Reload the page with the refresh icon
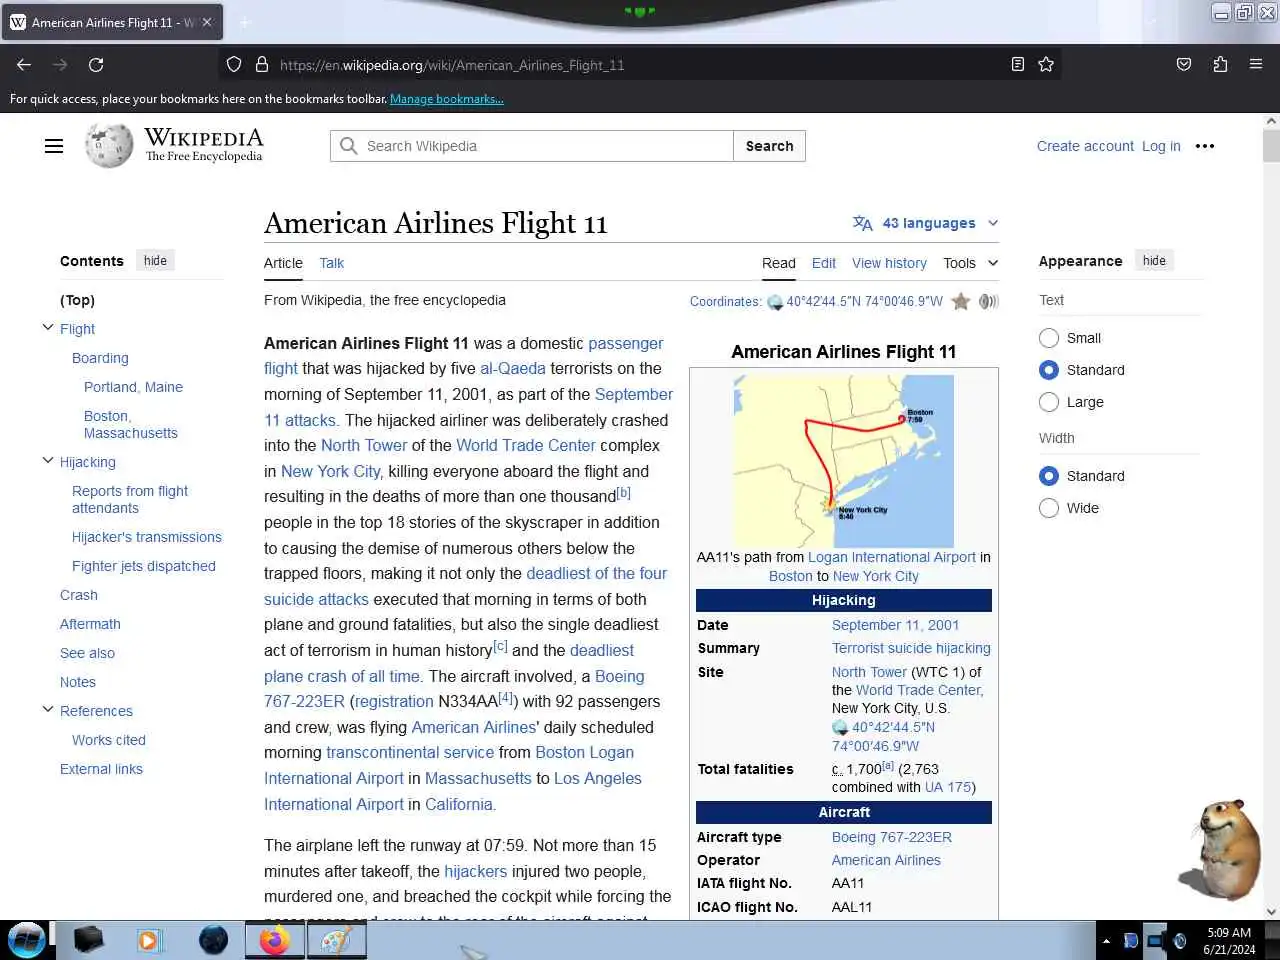 [x=96, y=65]
